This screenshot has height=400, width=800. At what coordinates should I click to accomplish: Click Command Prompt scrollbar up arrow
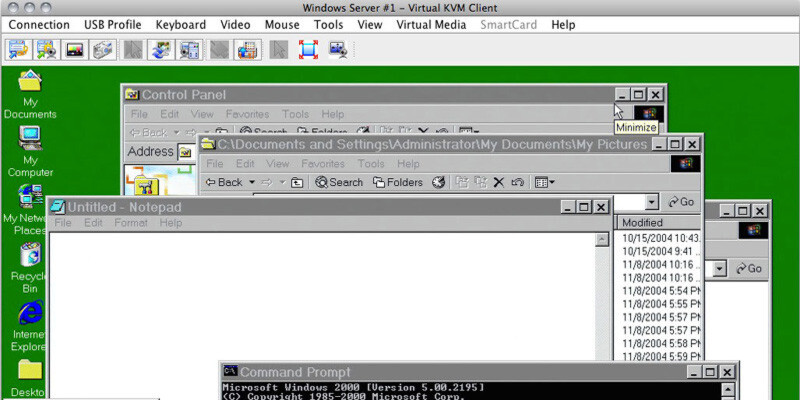[x=728, y=389]
